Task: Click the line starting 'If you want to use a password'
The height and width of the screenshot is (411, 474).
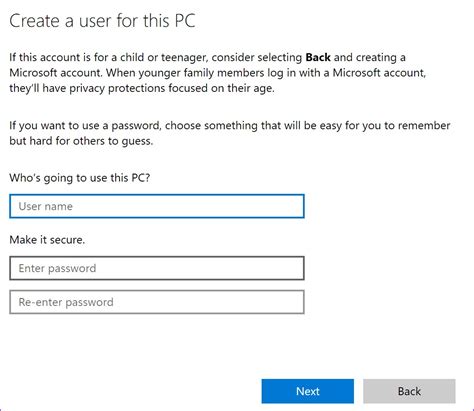Action: pyautogui.click(x=230, y=126)
